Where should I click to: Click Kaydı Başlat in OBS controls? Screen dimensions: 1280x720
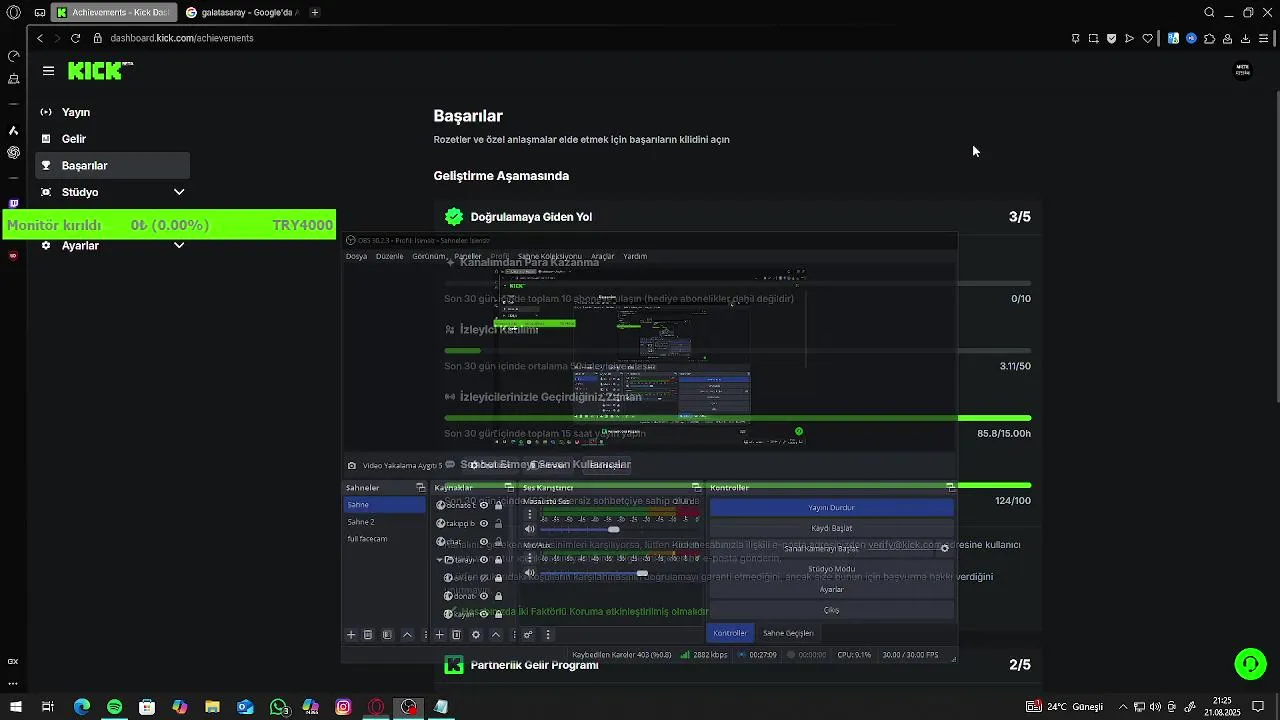[x=831, y=528]
